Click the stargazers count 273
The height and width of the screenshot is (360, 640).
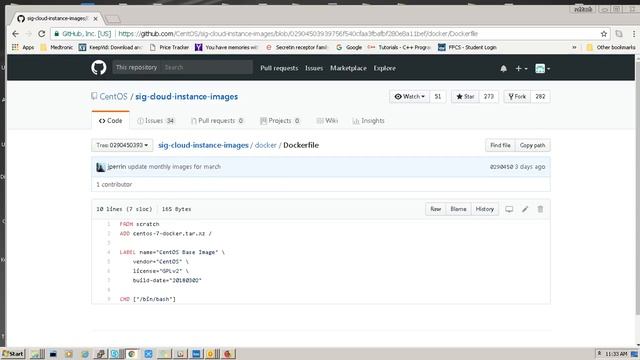click(488, 97)
